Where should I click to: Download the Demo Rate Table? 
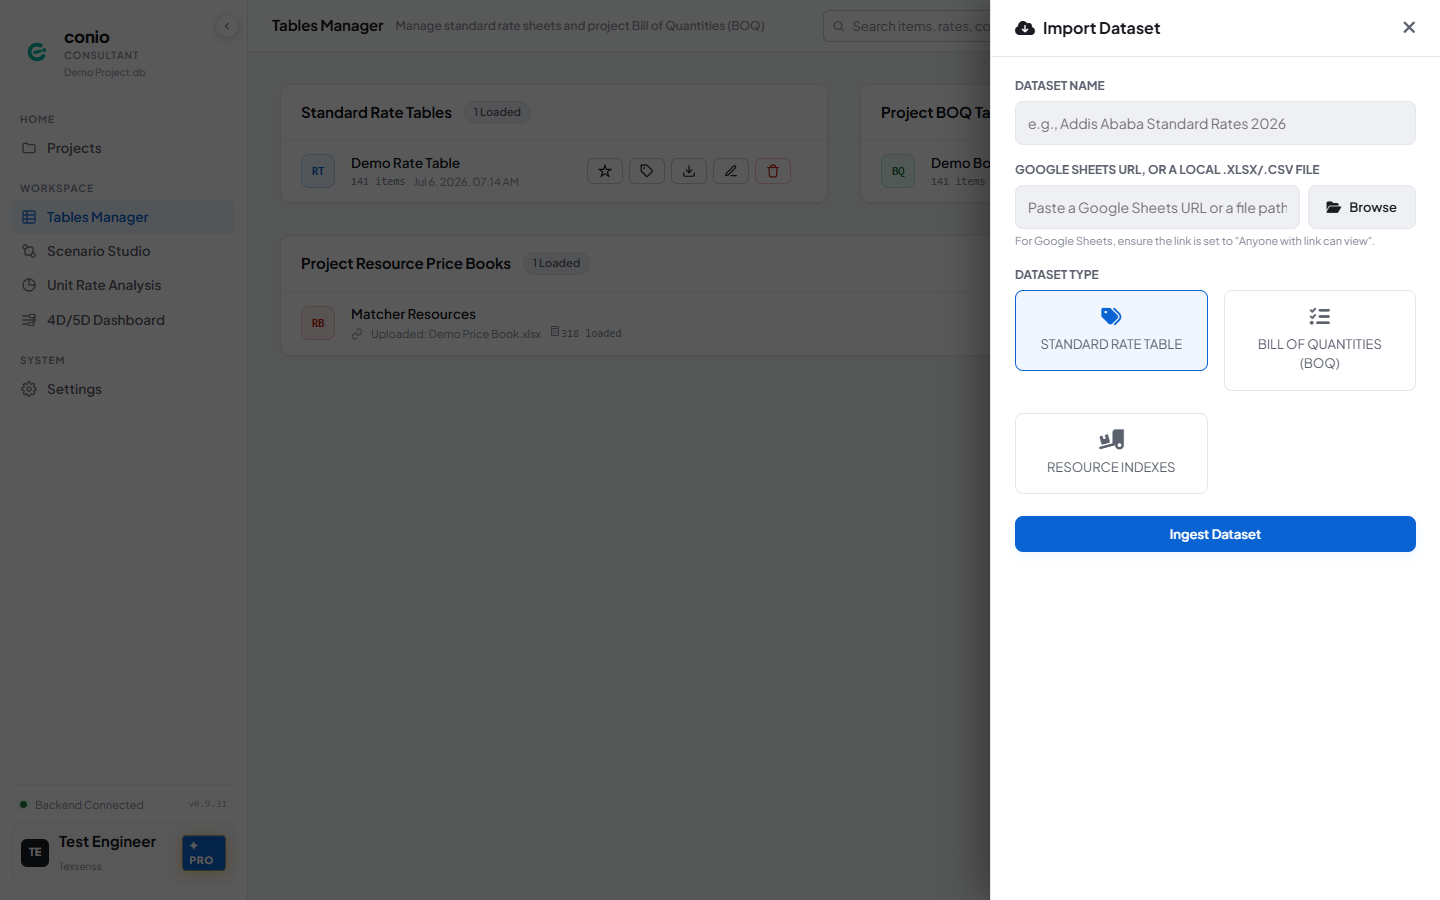[x=689, y=171]
